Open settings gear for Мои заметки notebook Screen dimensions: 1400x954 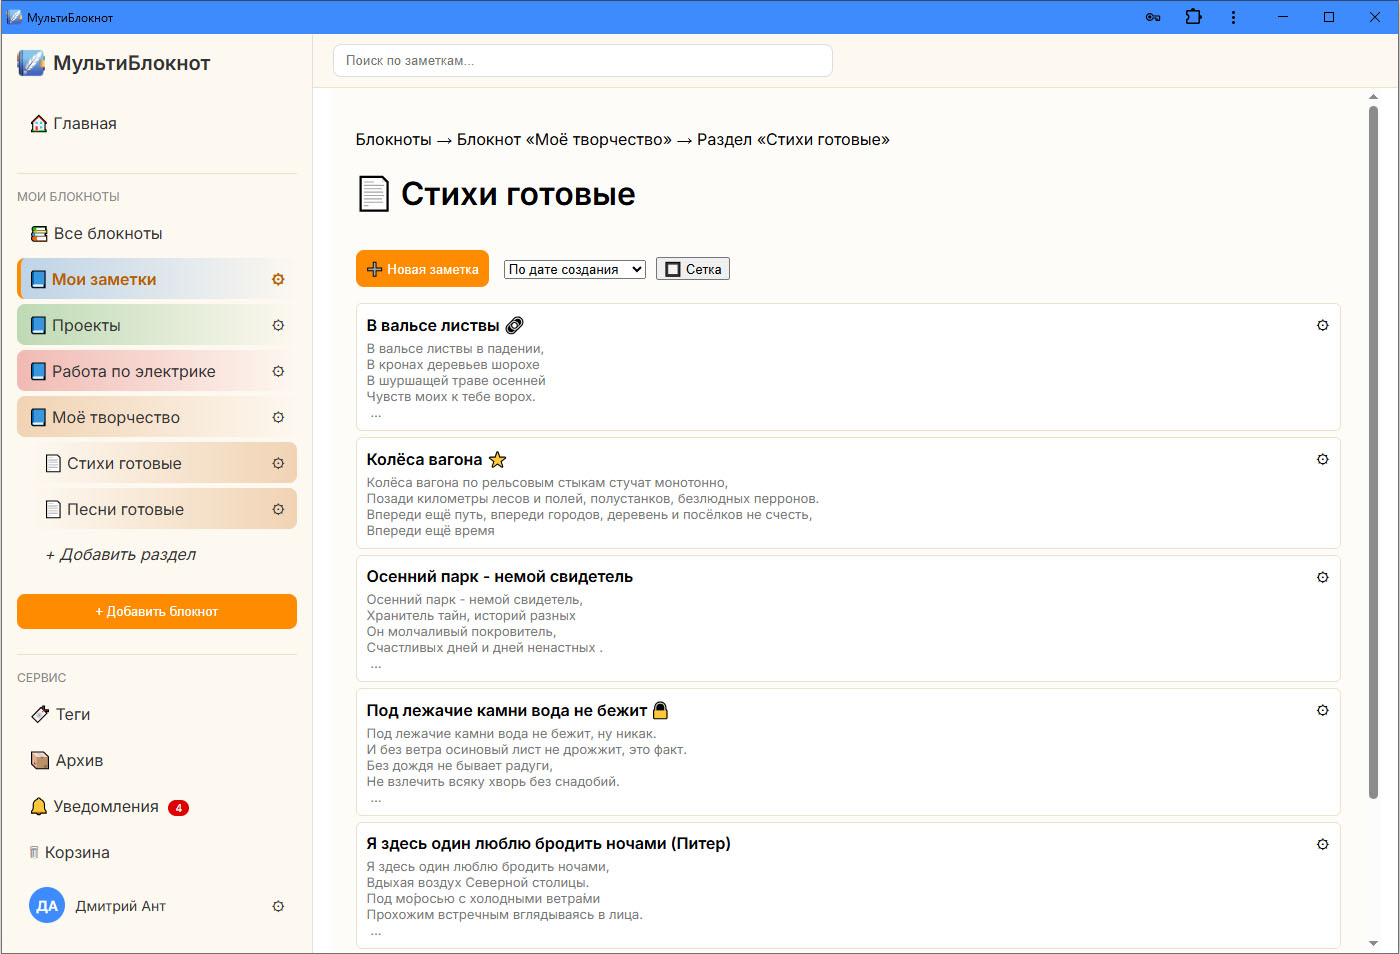(x=278, y=279)
